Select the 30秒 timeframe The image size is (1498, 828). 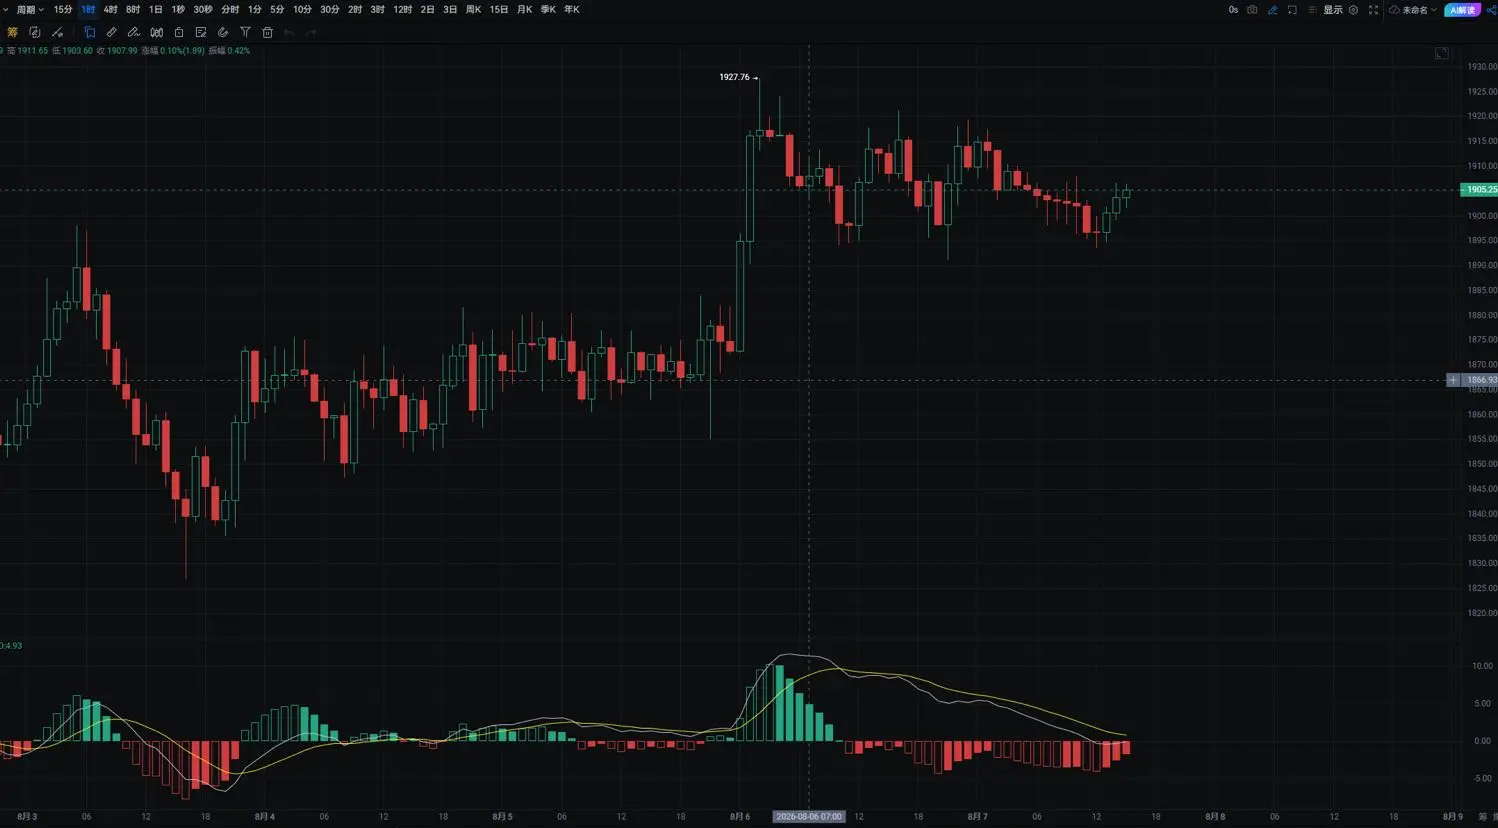coord(203,10)
